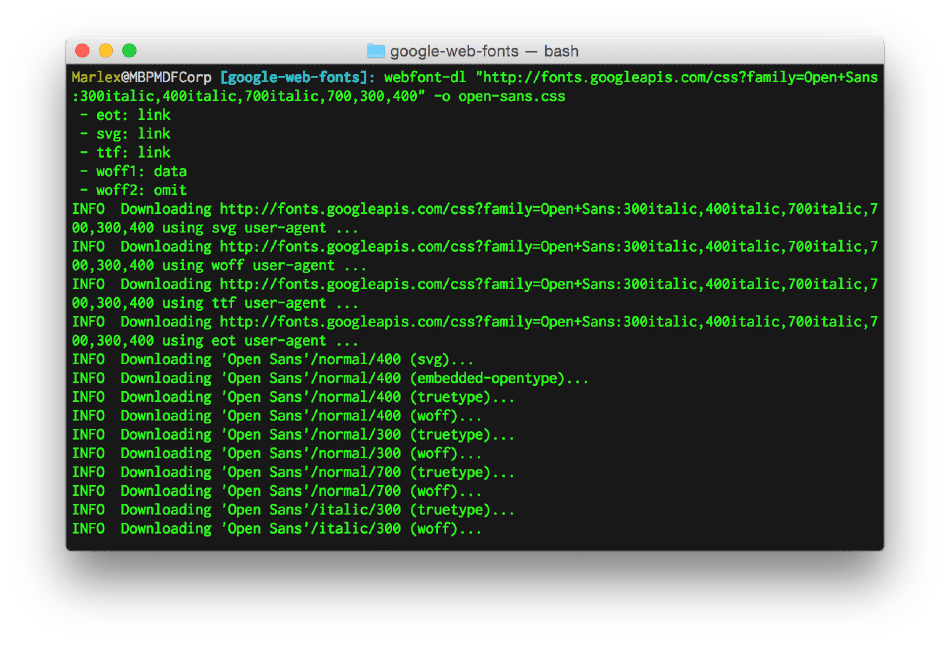Click the 'google-web-fonts — bash' window title

484,51
